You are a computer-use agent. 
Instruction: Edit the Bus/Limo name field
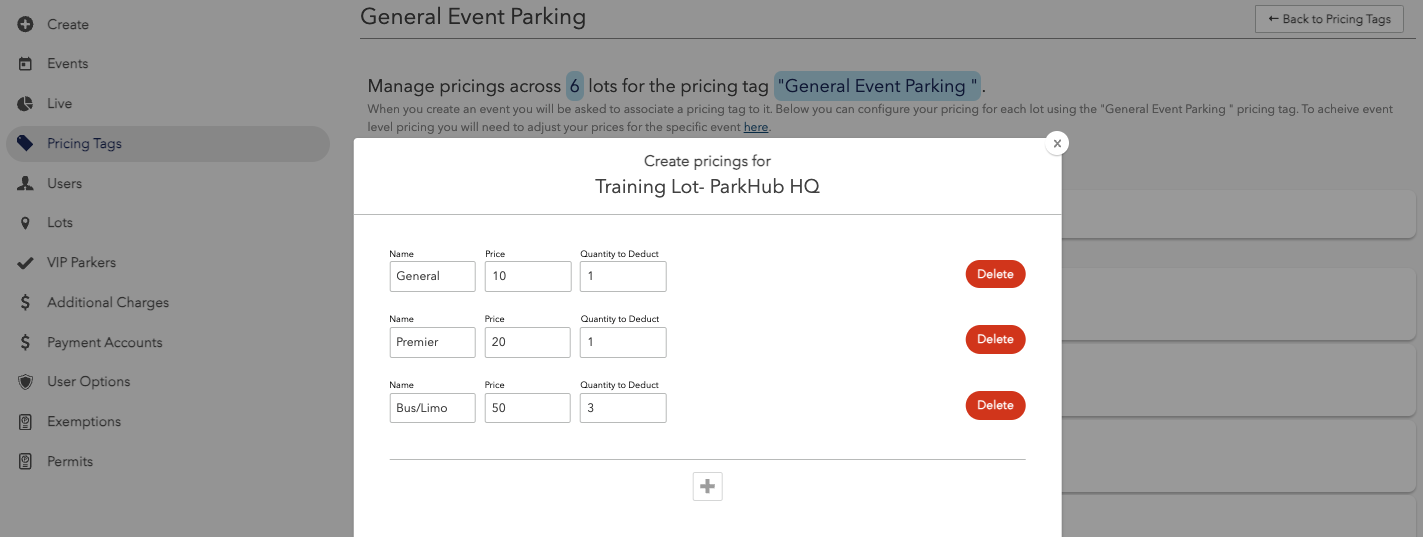click(x=432, y=408)
